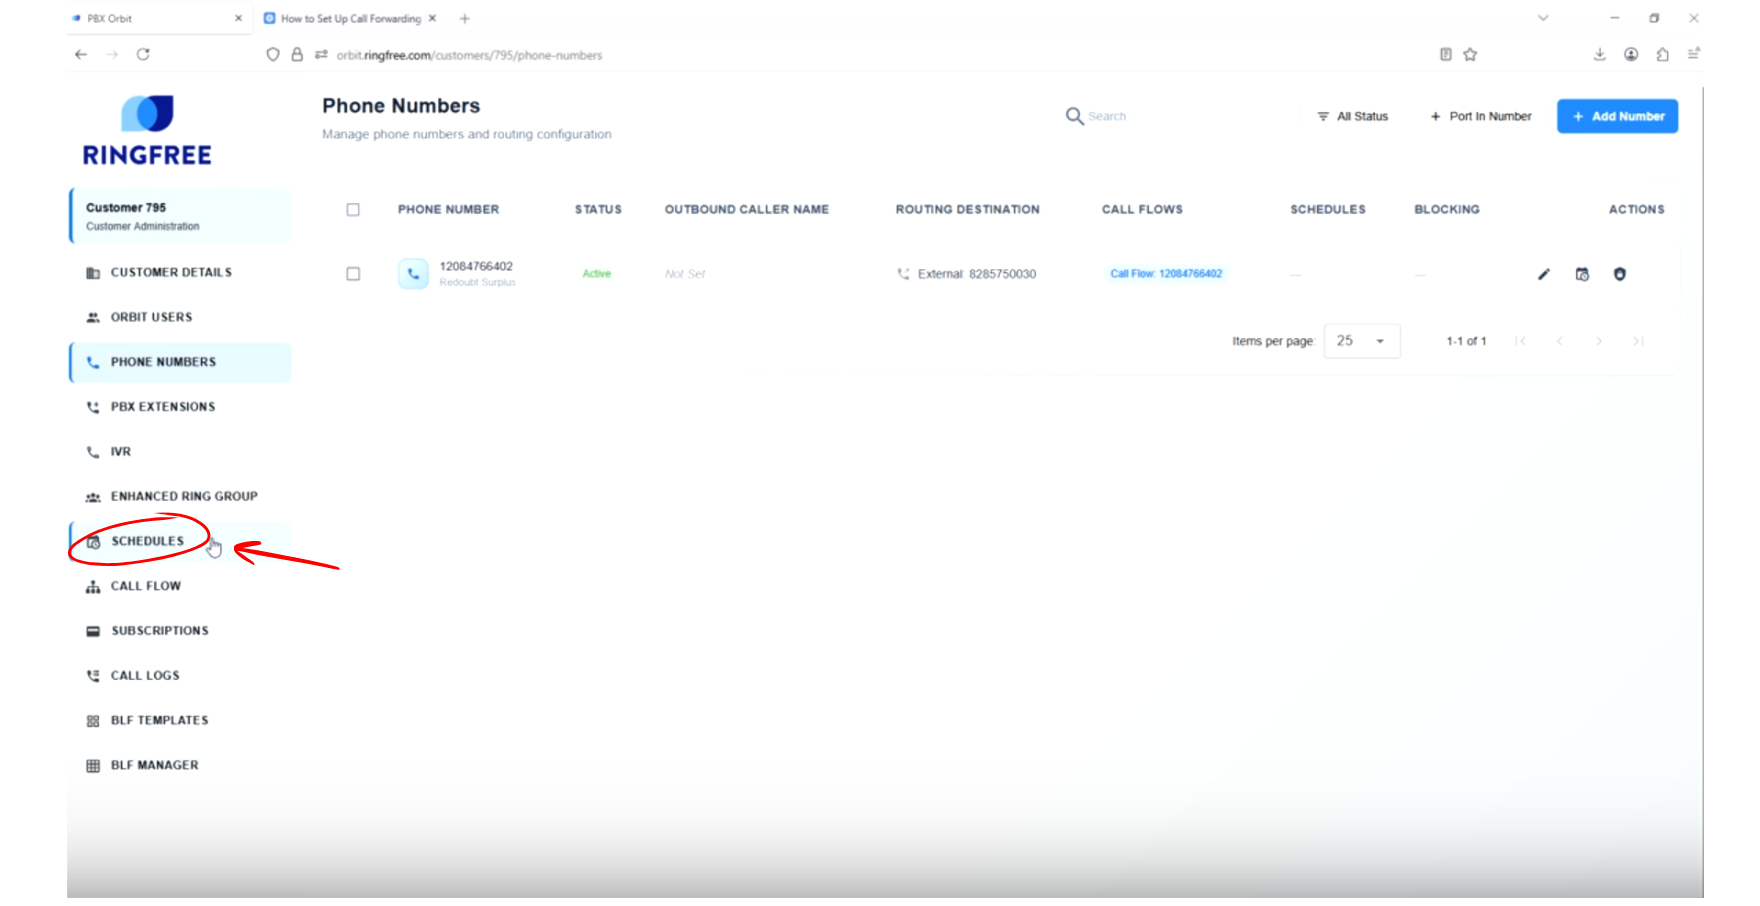Image resolution: width=1760 pixels, height=906 pixels.
Task: Check the box for number 12084766402
Action: coord(353,274)
